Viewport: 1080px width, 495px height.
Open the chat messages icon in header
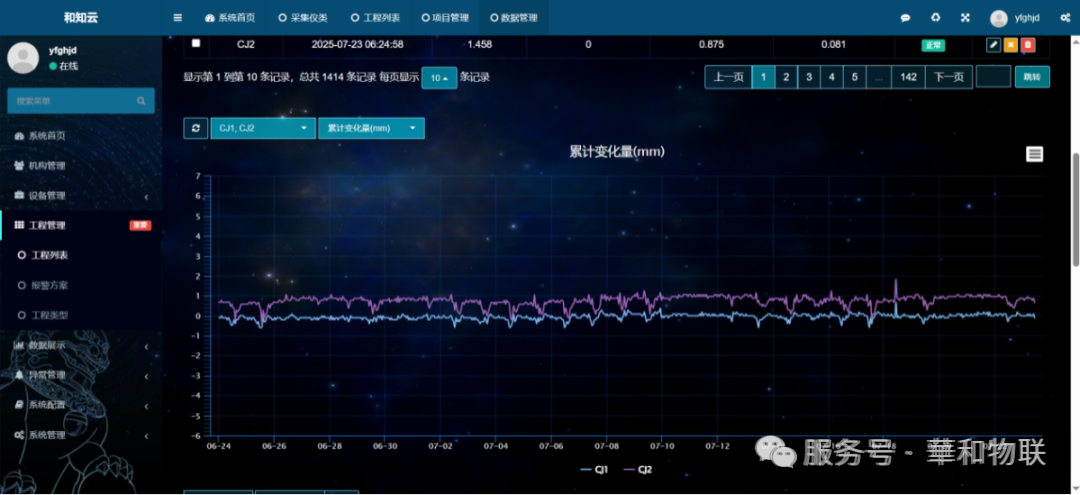tap(906, 19)
